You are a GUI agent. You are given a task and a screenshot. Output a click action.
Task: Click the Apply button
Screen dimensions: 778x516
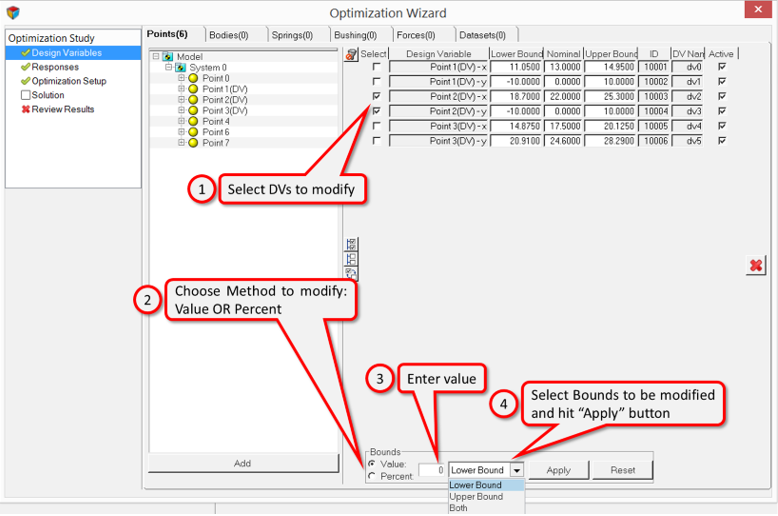point(559,470)
